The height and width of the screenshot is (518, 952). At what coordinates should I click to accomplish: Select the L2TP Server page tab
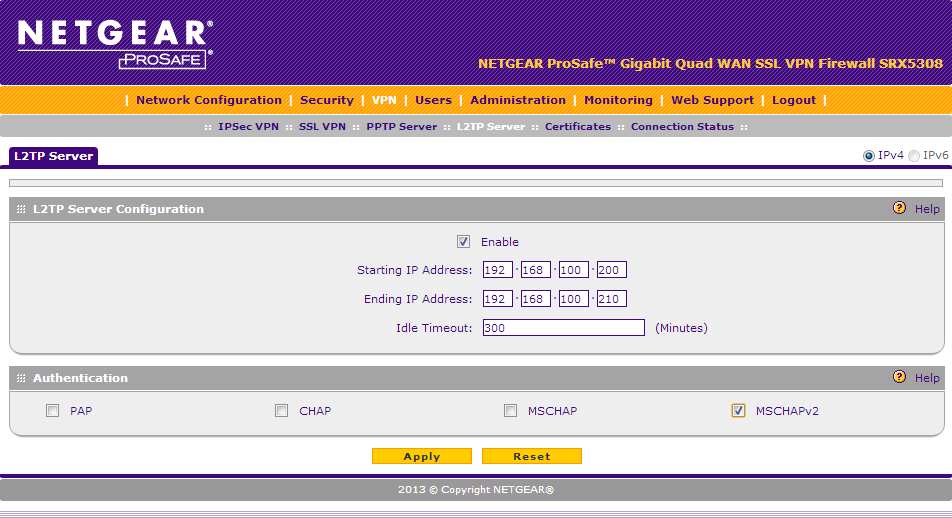click(x=53, y=156)
